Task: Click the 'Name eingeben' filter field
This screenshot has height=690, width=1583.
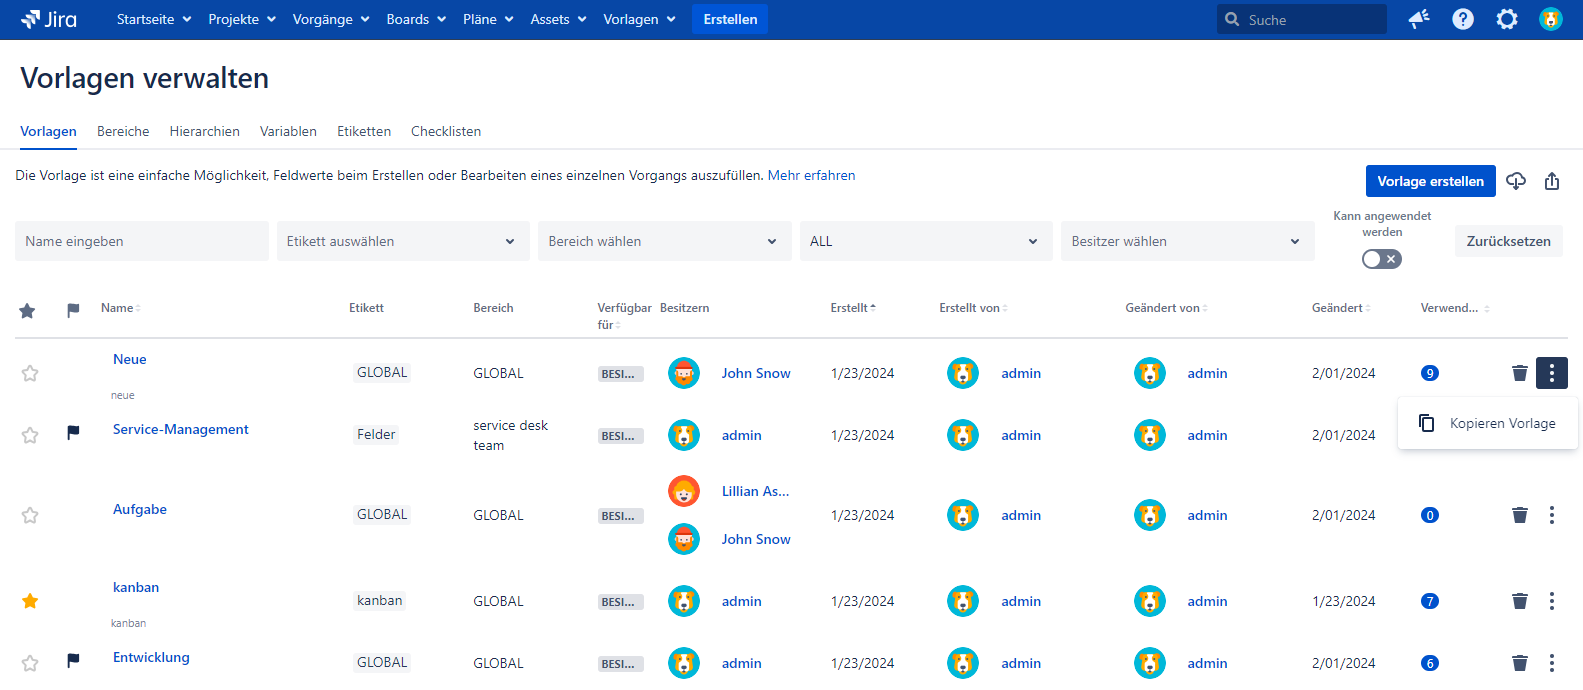Action: (141, 241)
